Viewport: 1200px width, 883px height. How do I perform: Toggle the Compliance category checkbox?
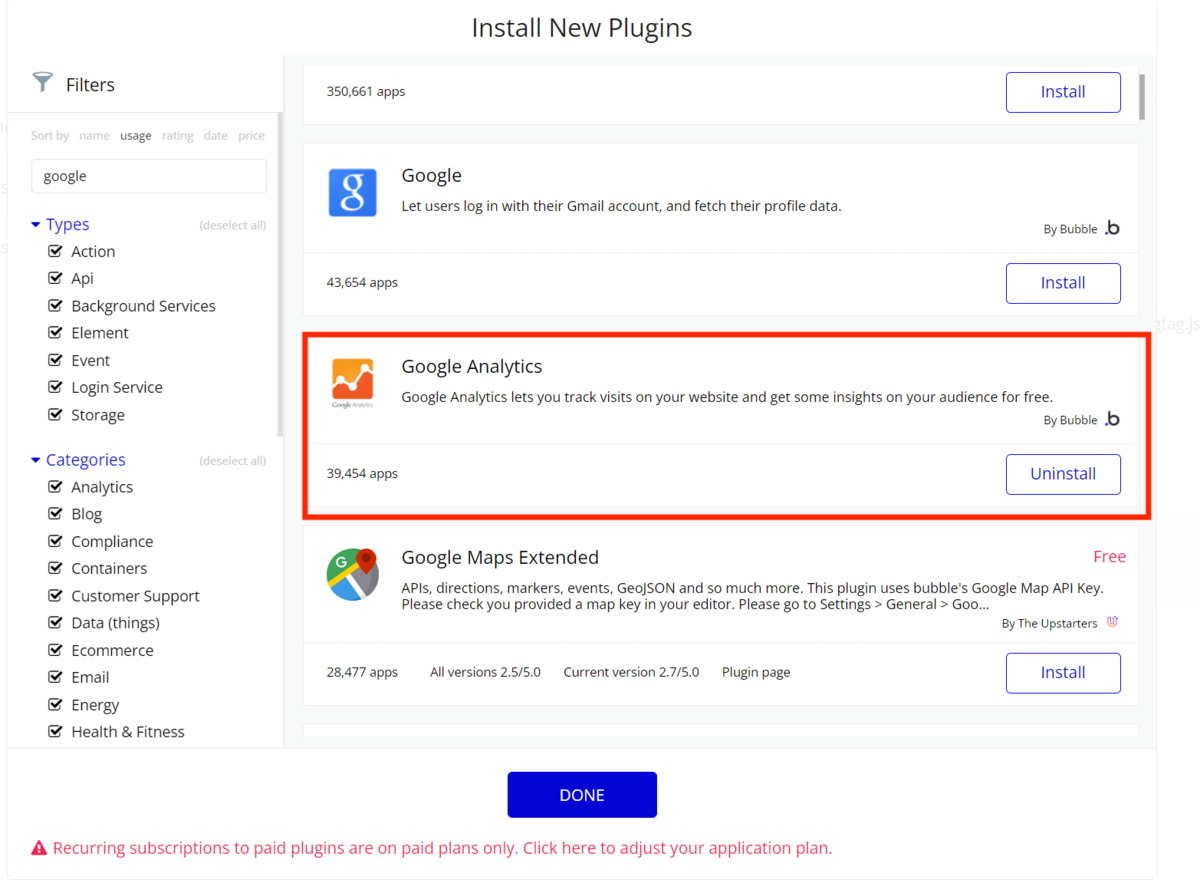pos(56,541)
